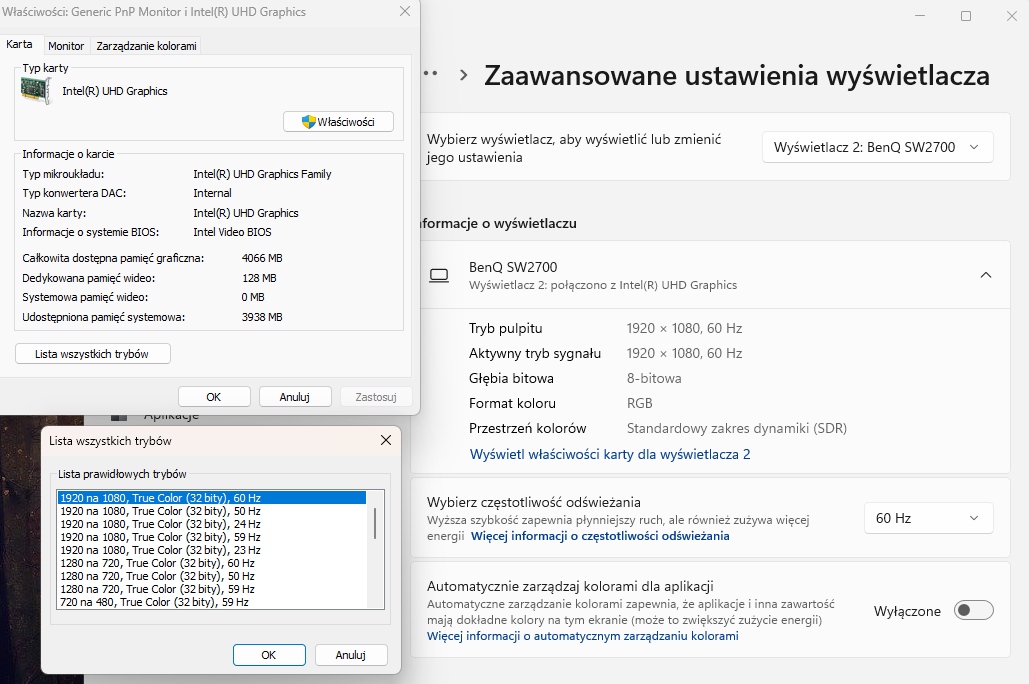Image resolution: width=1029 pixels, height=684 pixels.
Task: Click Anuluj in the modes list dialog
Action: 351,655
